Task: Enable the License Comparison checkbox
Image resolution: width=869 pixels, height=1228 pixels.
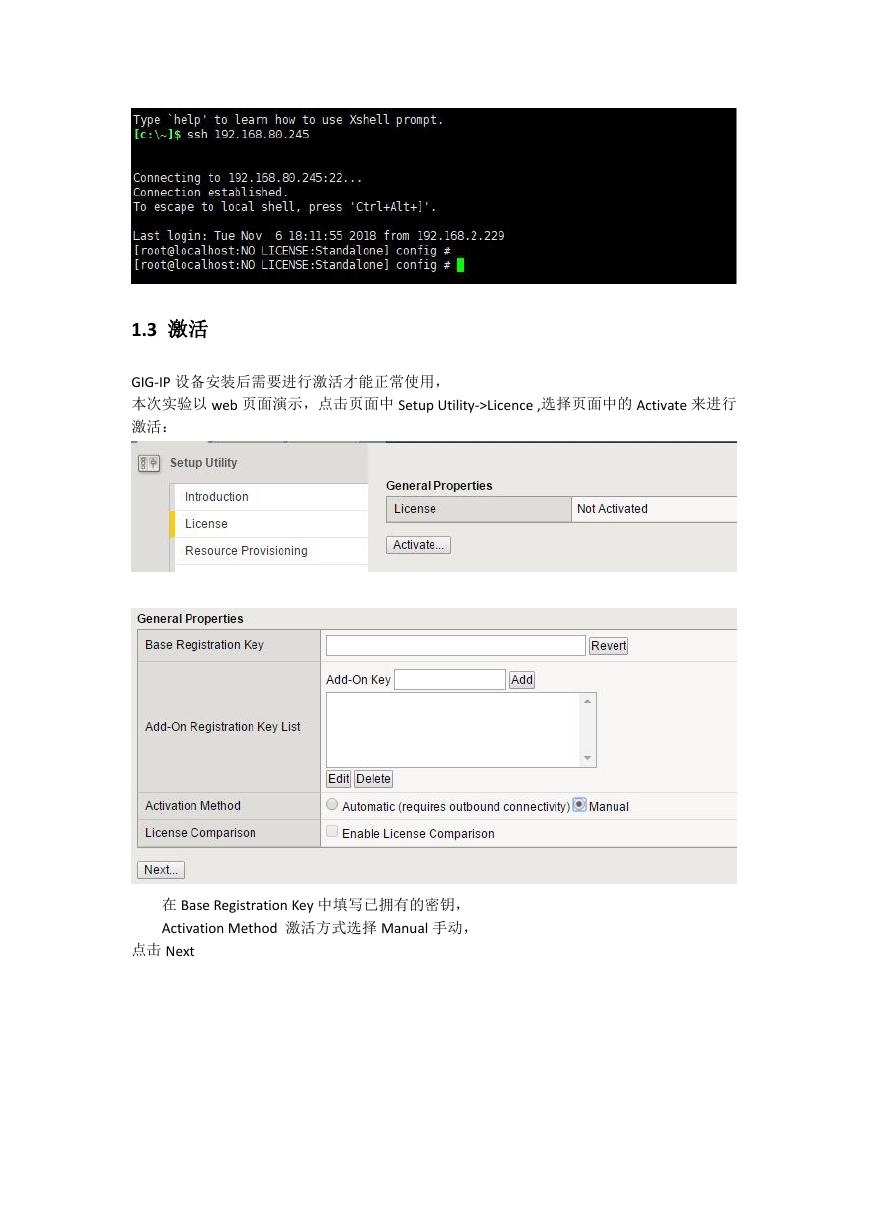Action: click(x=332, y=832)
